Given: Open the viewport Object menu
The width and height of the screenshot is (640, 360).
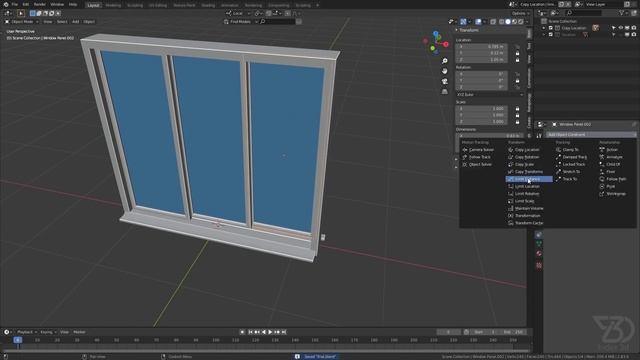Looking at the screenshot, I should coord(89,22).
